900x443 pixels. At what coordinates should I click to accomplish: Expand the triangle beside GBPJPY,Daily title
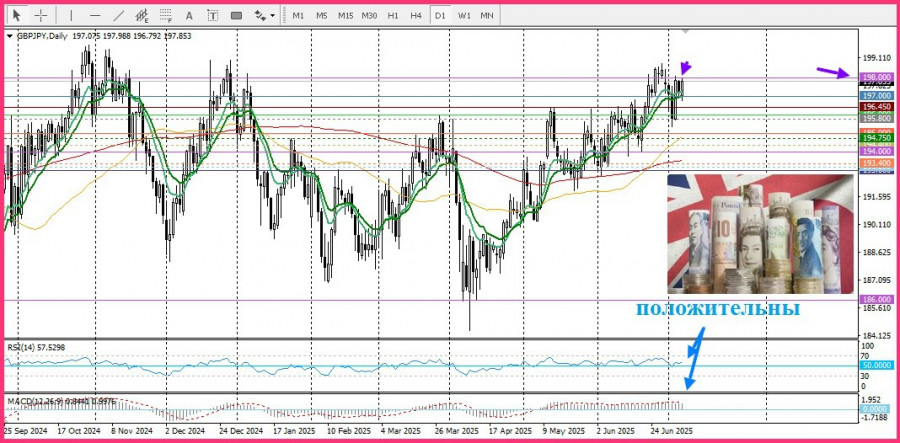click(x=9, y=36)
